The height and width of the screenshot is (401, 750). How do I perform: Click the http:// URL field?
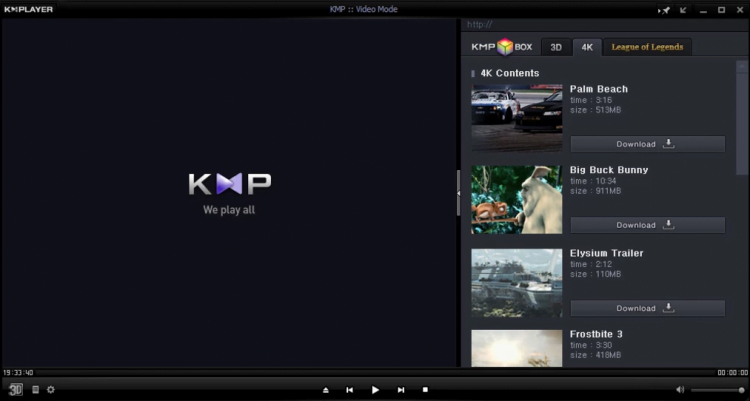point(605,24)
